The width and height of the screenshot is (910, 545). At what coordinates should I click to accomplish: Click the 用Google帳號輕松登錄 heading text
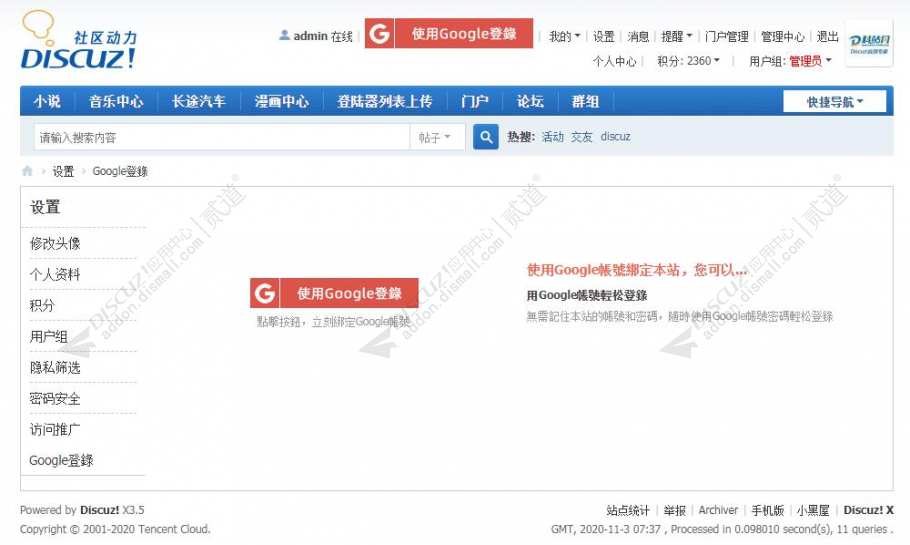click(587, 295)
